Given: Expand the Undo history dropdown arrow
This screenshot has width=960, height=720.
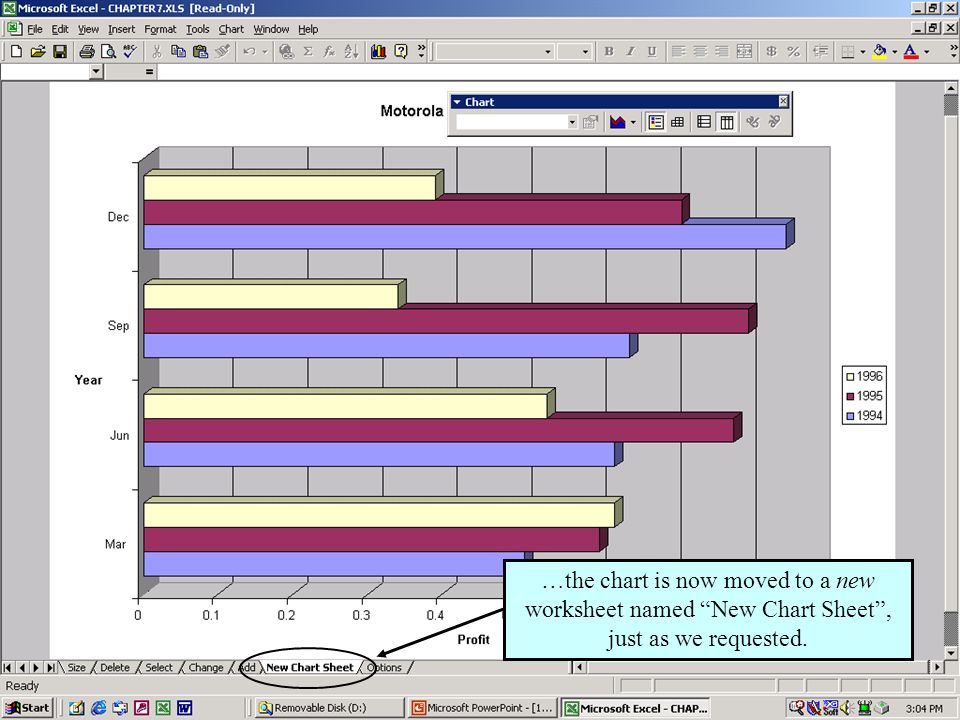Looking at the screenshot, I should tap(264, 52).
